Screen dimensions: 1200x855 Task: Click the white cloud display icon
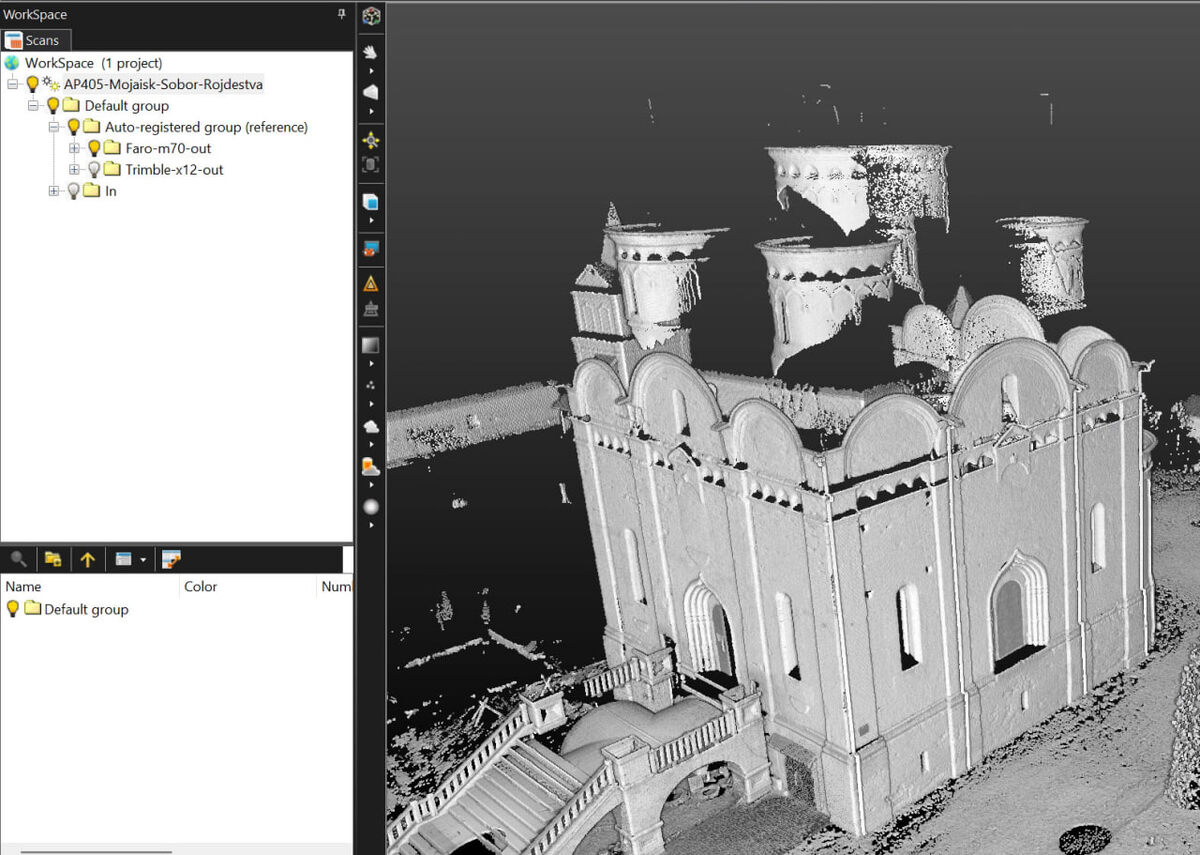(371, 426)
